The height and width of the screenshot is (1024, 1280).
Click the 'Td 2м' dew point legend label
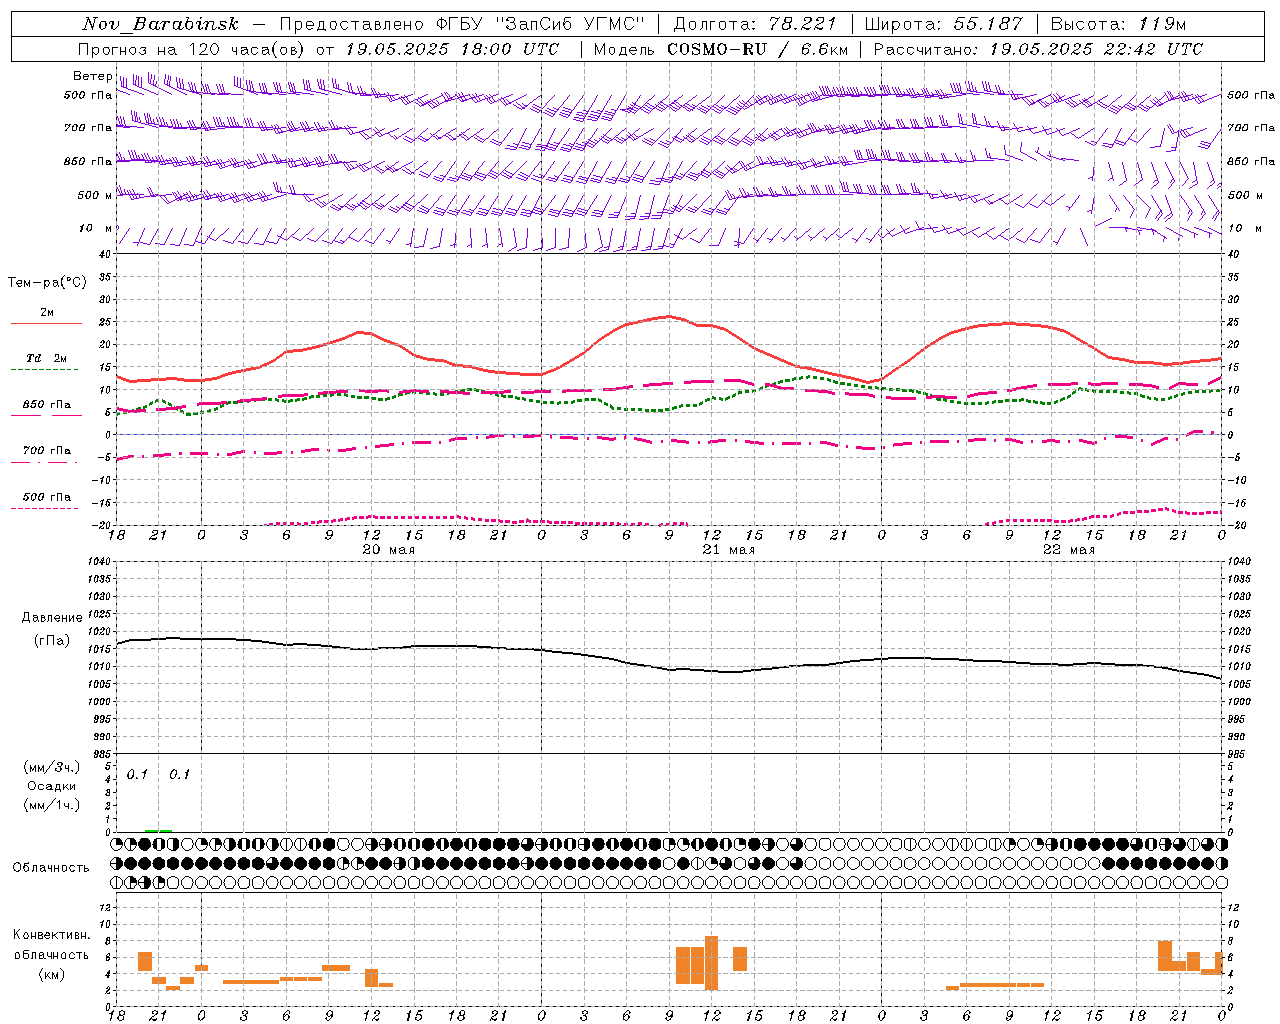(x=47, y=358)
